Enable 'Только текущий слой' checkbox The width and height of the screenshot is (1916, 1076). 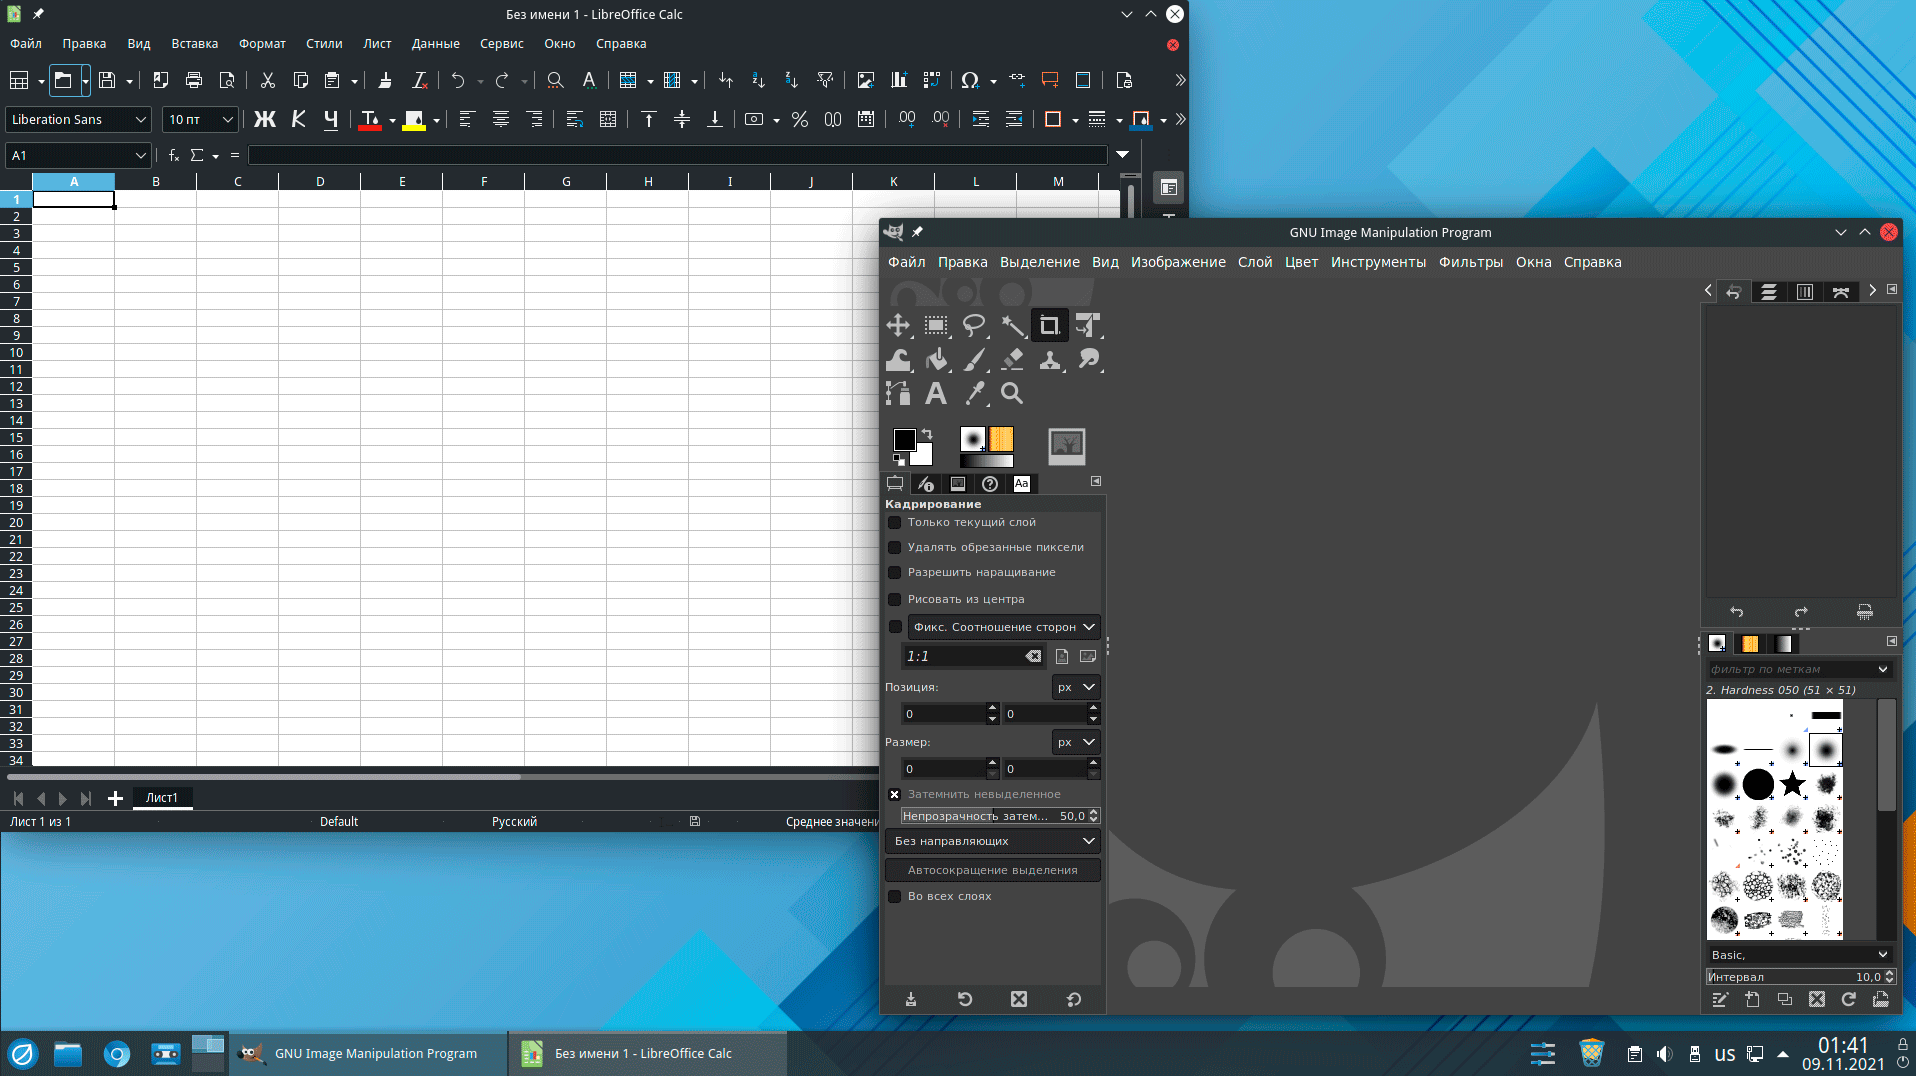click(x=895, y=523)
